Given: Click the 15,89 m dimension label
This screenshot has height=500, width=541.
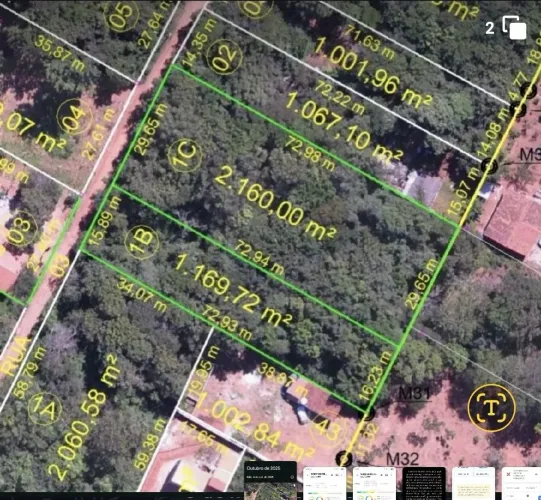Looking at the screenshot, I should point(106,221).
